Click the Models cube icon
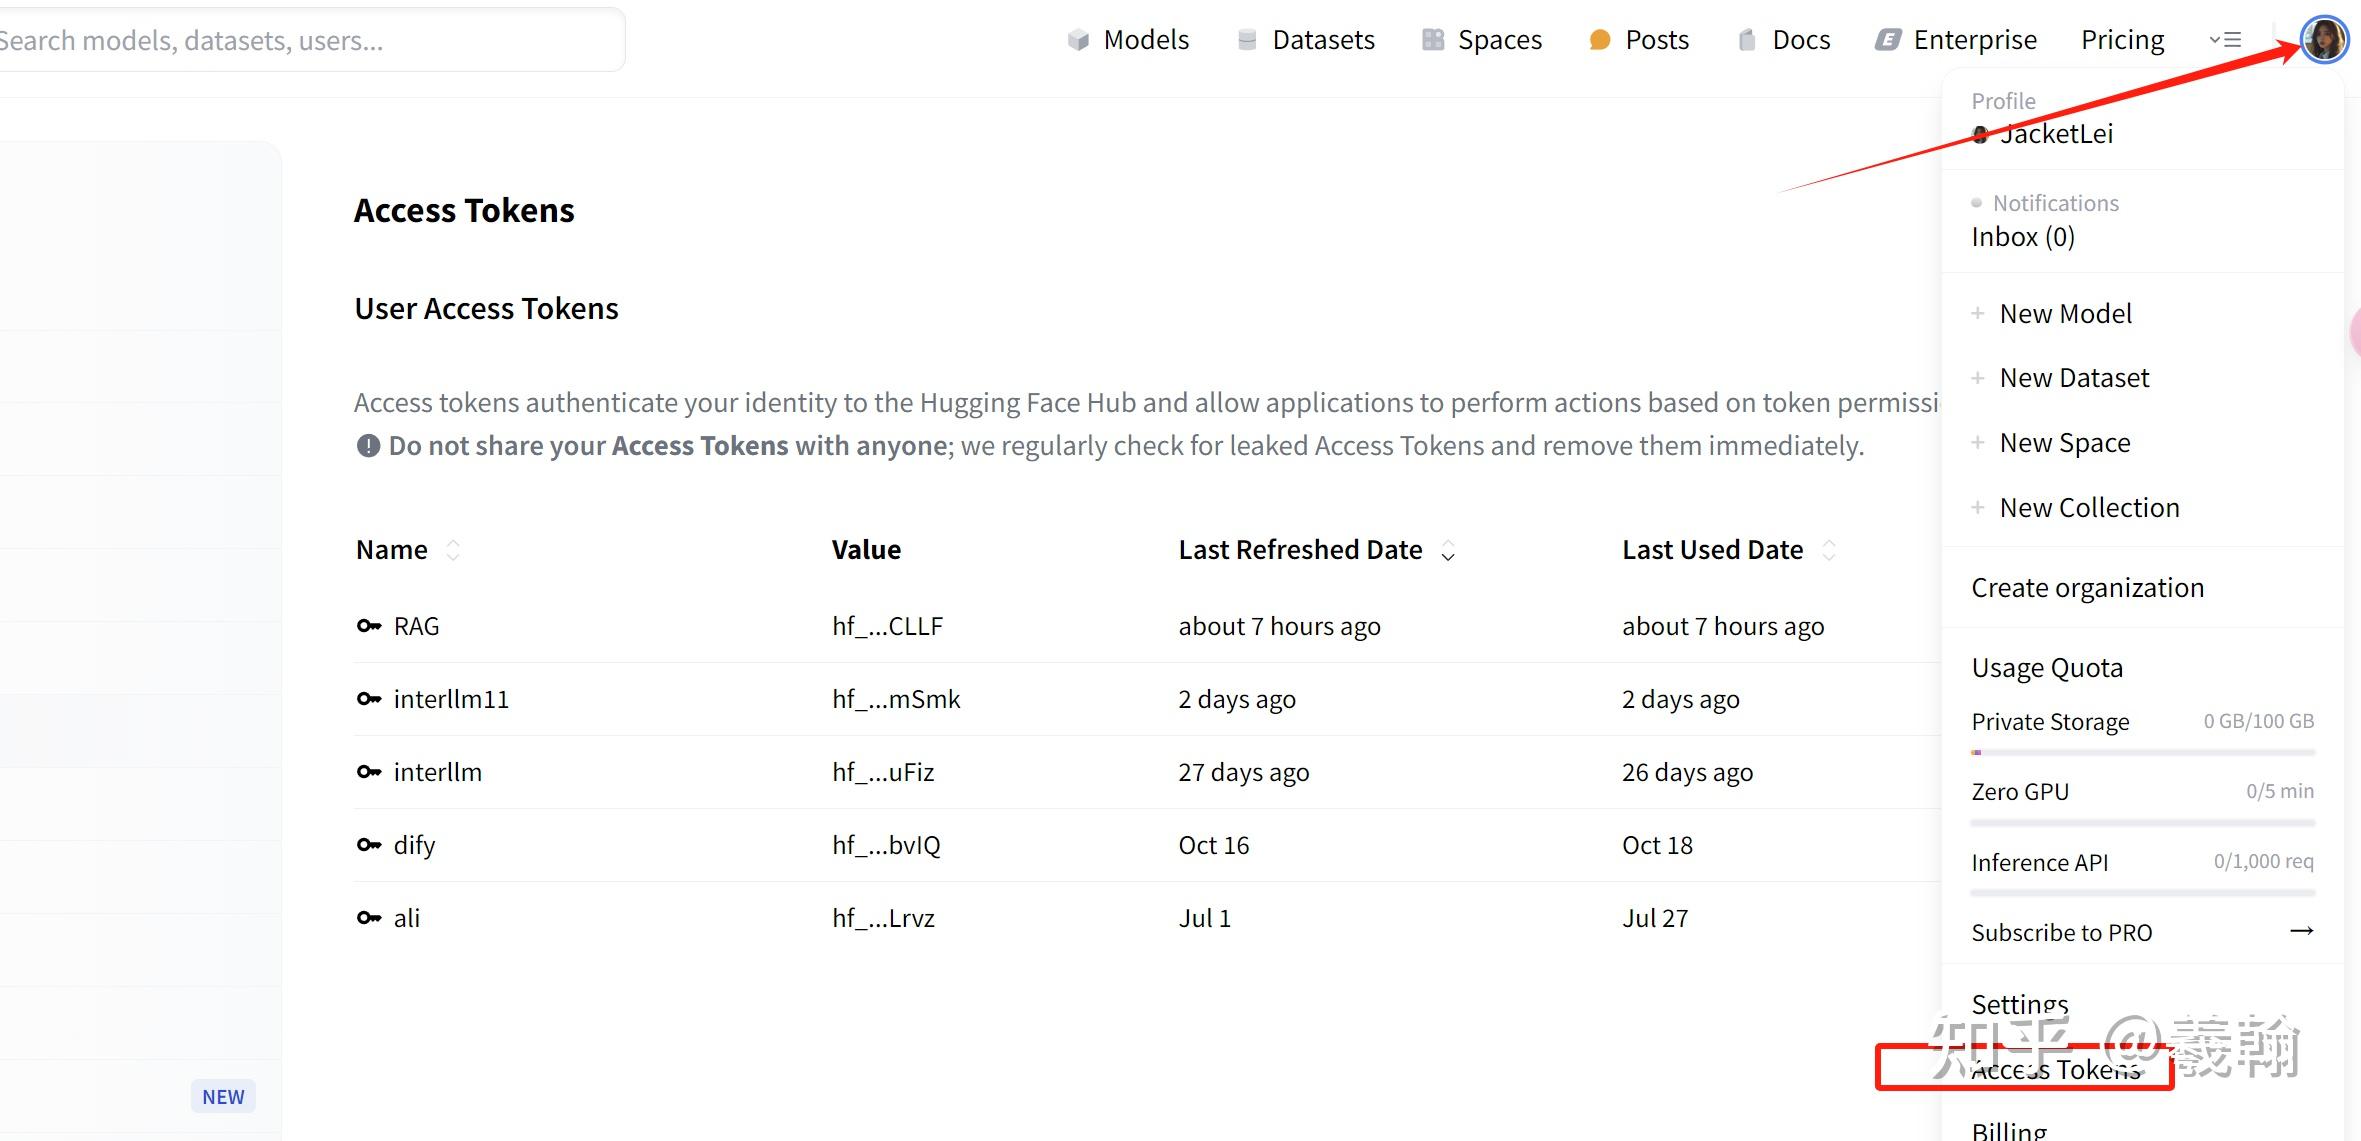Screen dimensions: 2361x1141 pos(1078,40)
